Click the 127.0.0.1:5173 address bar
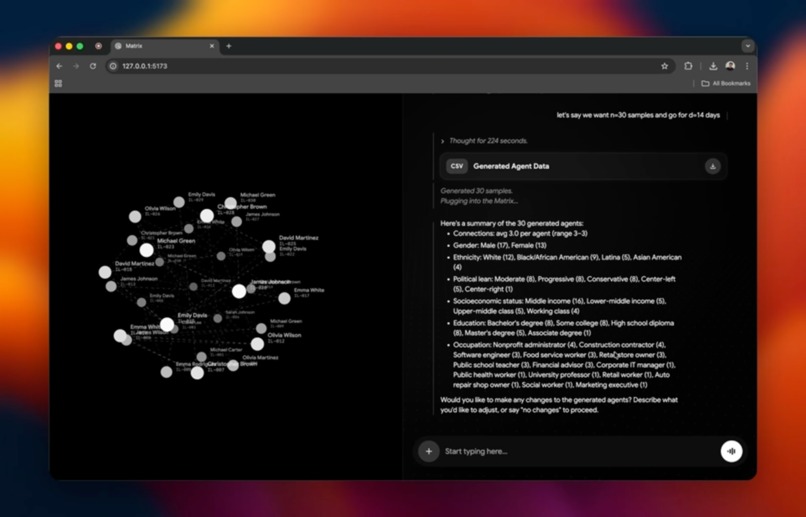The width and height of the screenshot is (806, 517). pos(391,66)
